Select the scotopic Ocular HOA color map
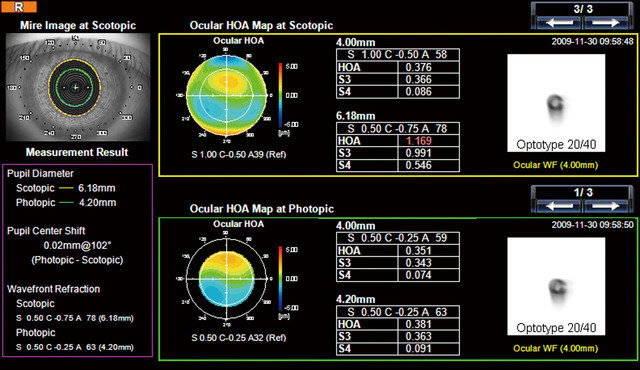Image resolution: width=640 pixels, height=370 pixels. pyautogui.click(x=226, y=95)
